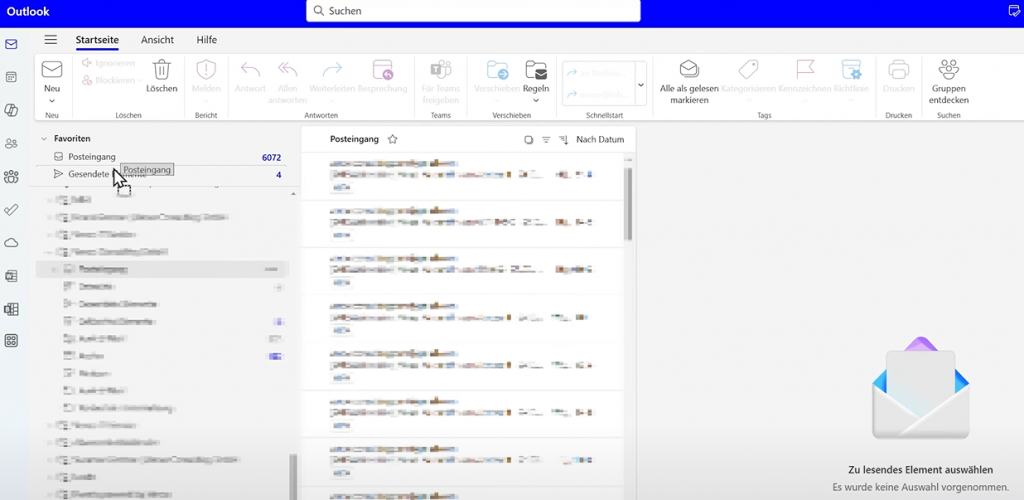Viewport: 1024px width, 500px height.
Task: Click the Blockieren ribbon button
Action: pyautogui.click(x=112, y=80)
